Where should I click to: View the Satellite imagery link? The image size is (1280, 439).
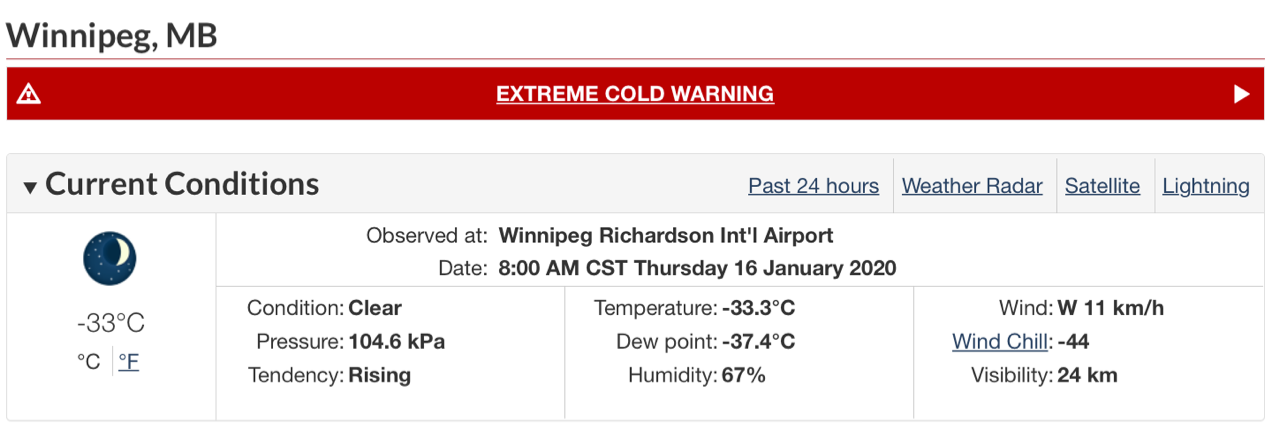[1102, 186]
